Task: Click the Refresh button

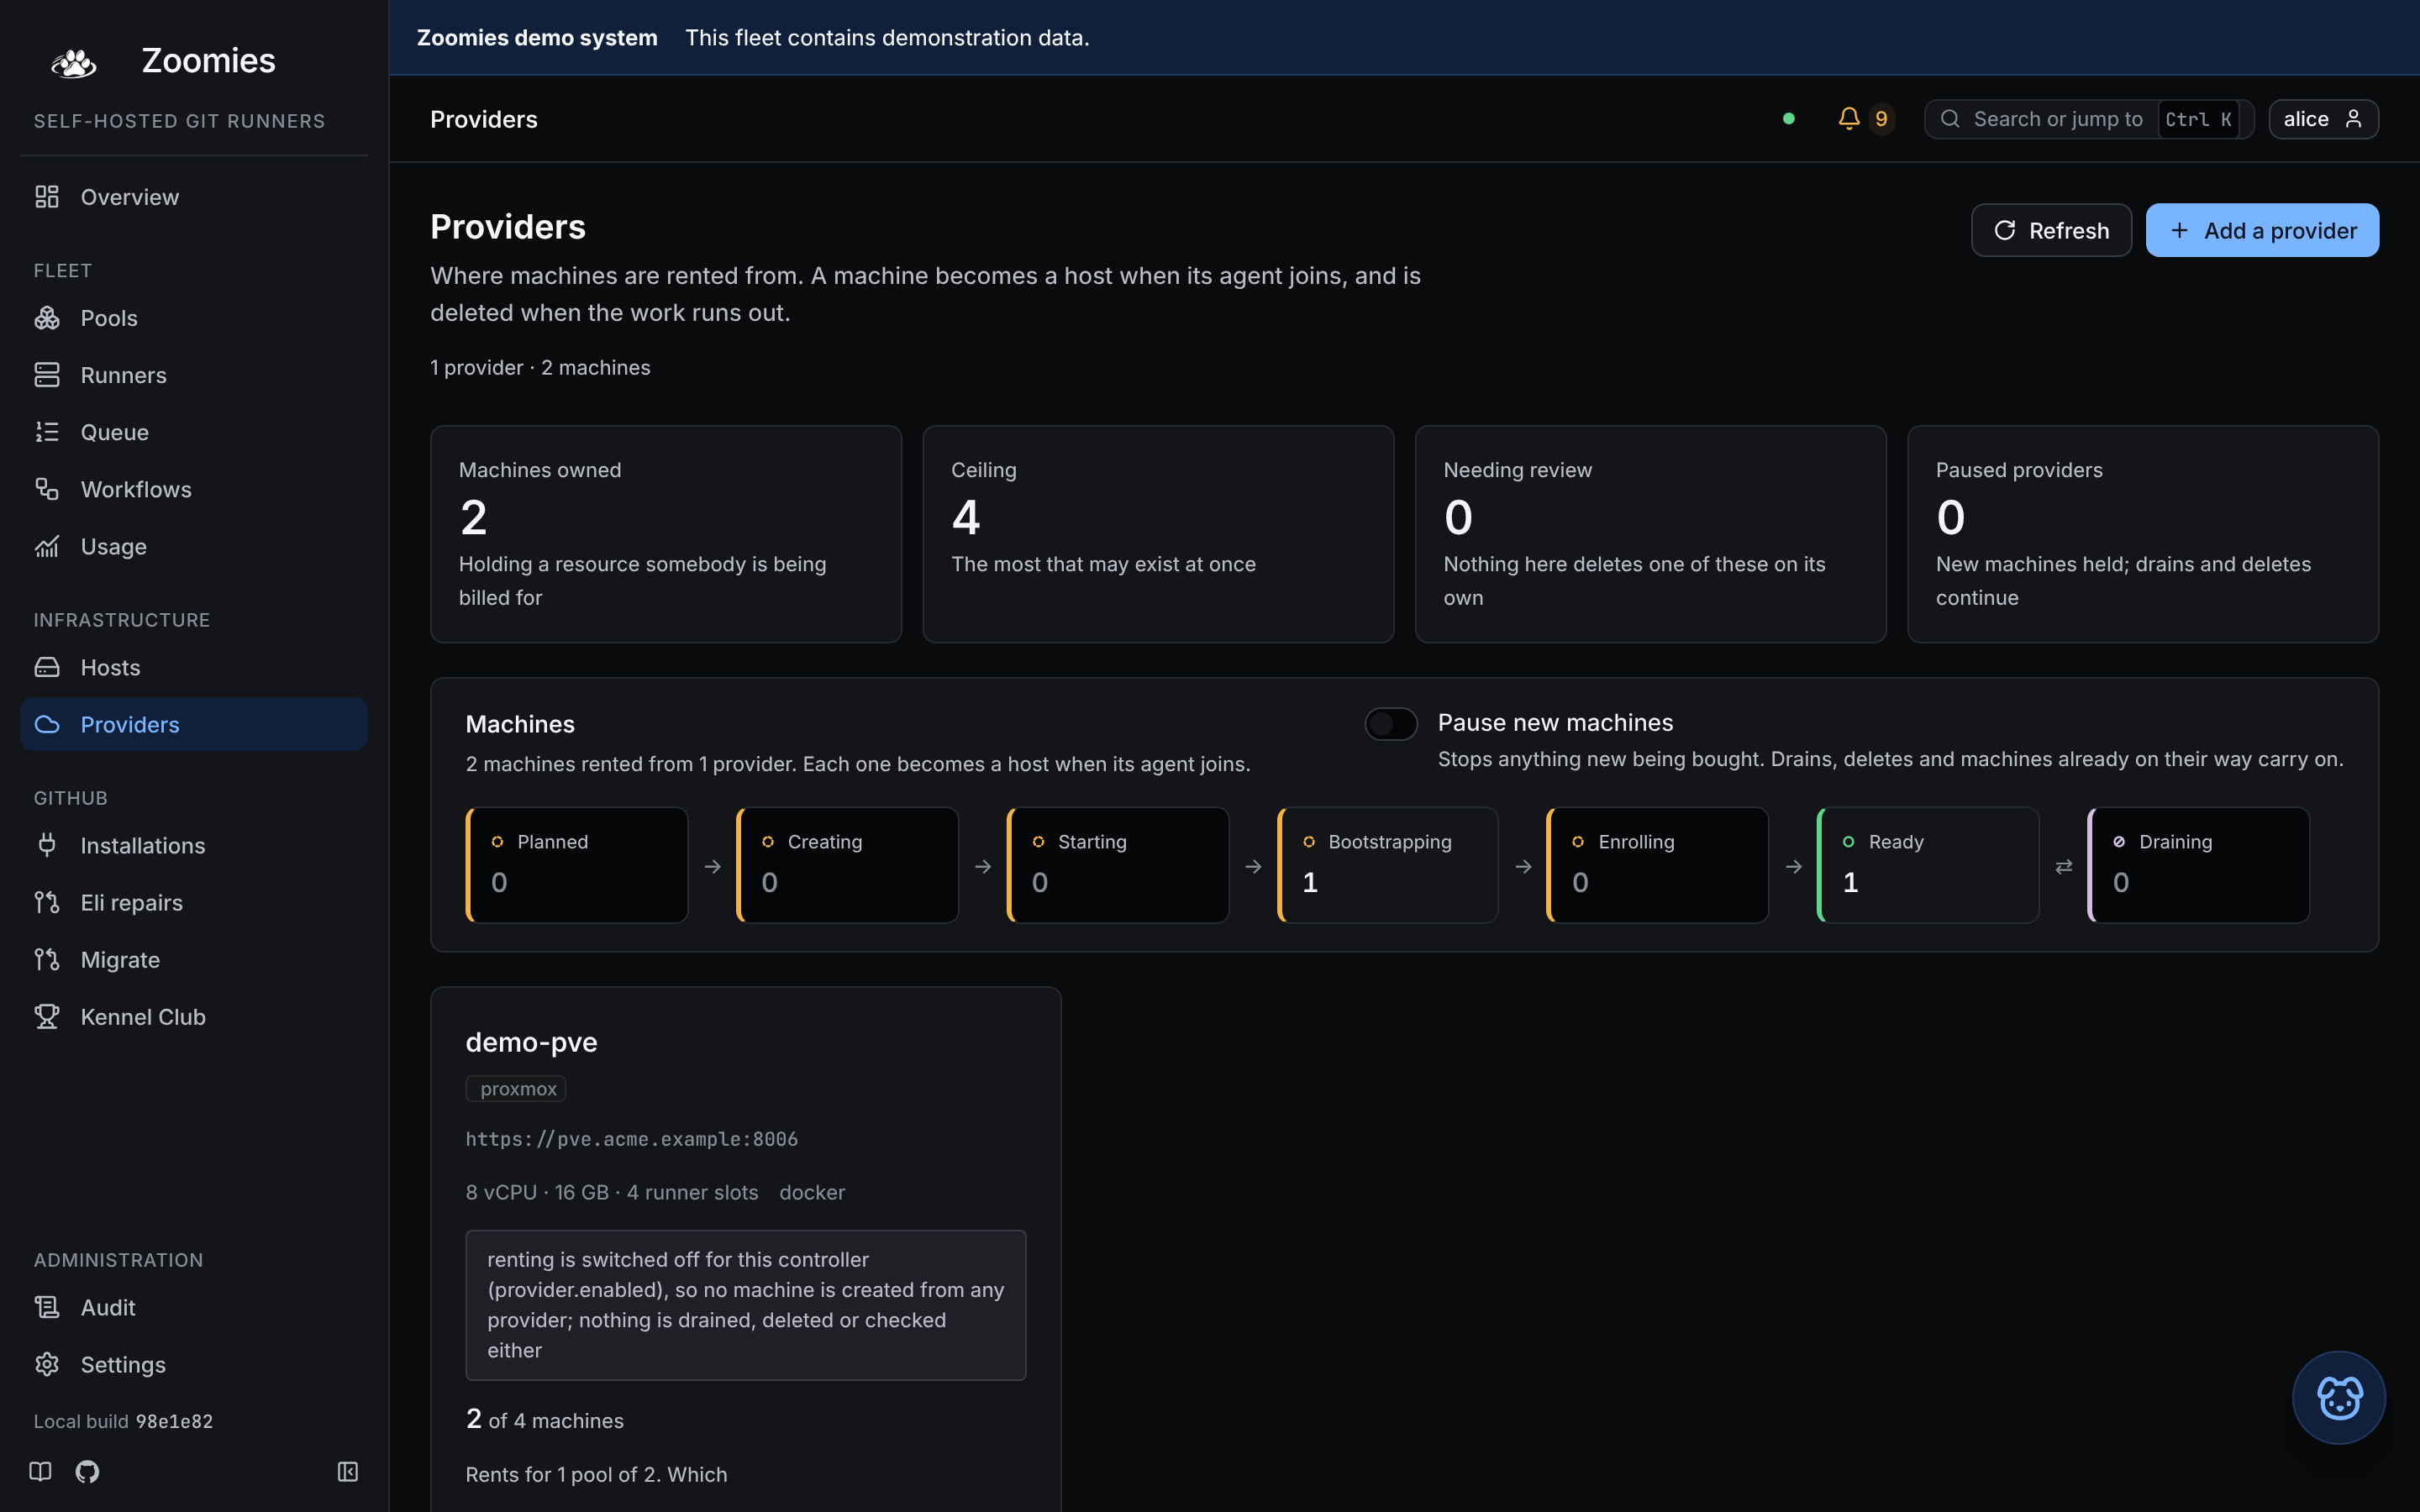Action: tap(2051, 230)
